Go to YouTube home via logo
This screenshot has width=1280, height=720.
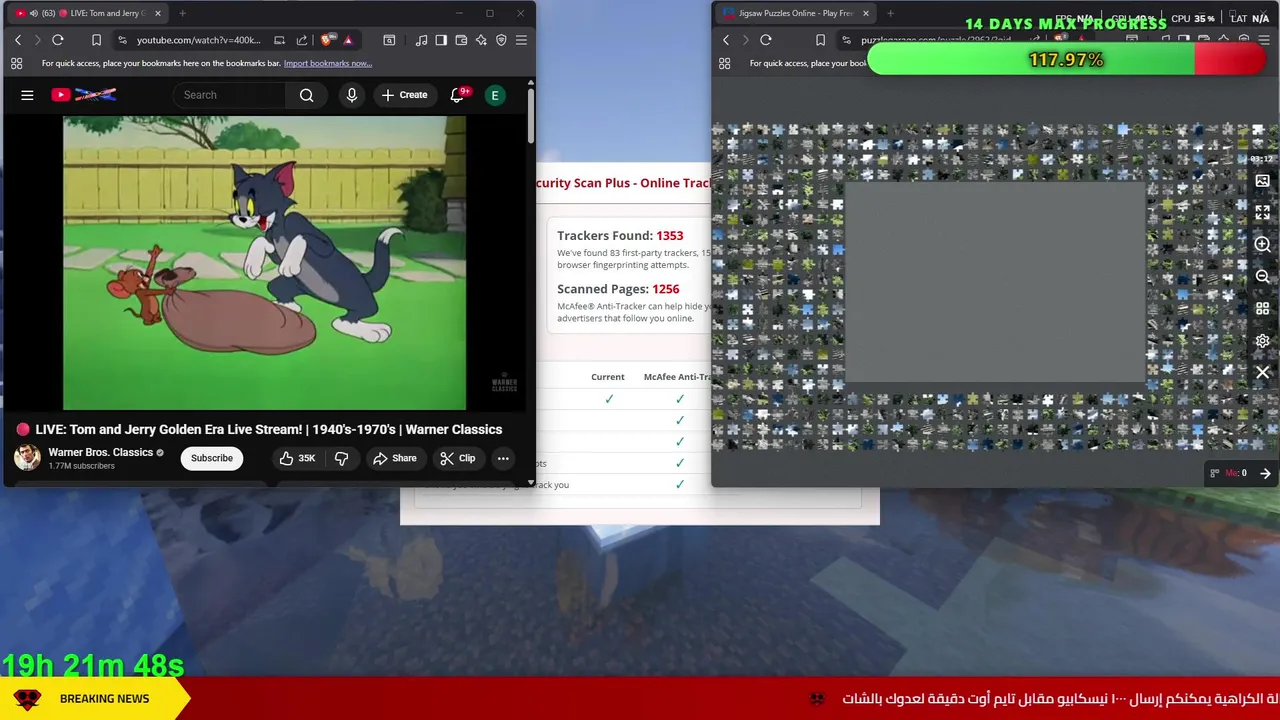84,95
